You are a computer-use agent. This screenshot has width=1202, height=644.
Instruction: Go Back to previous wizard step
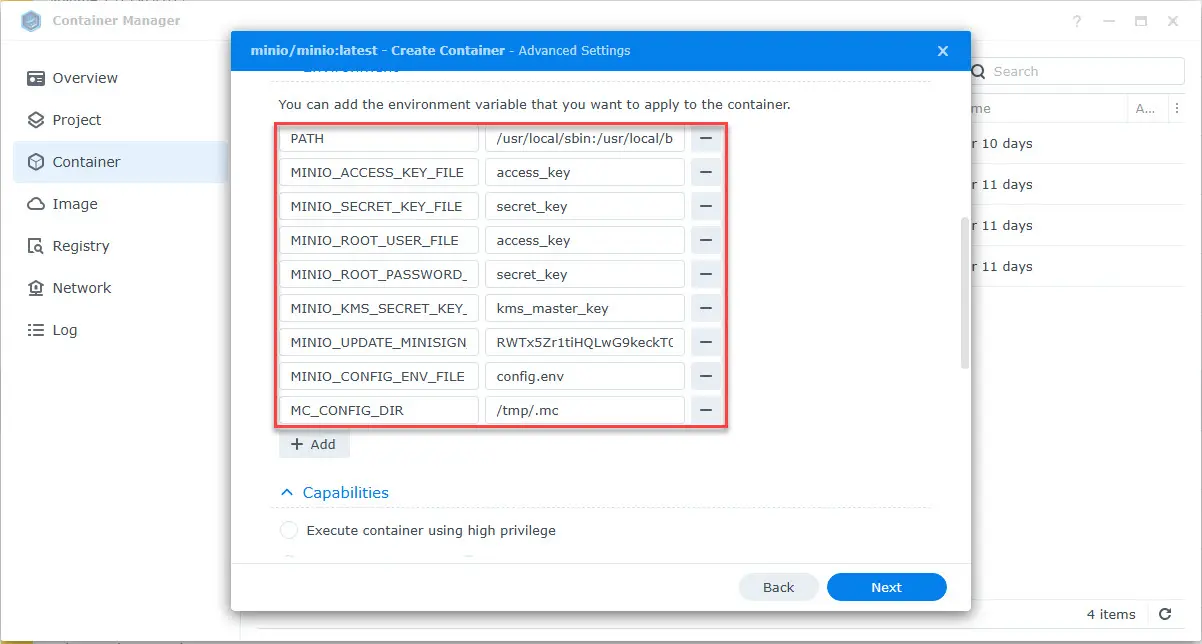pyautogui.click(x=778, y=587)
